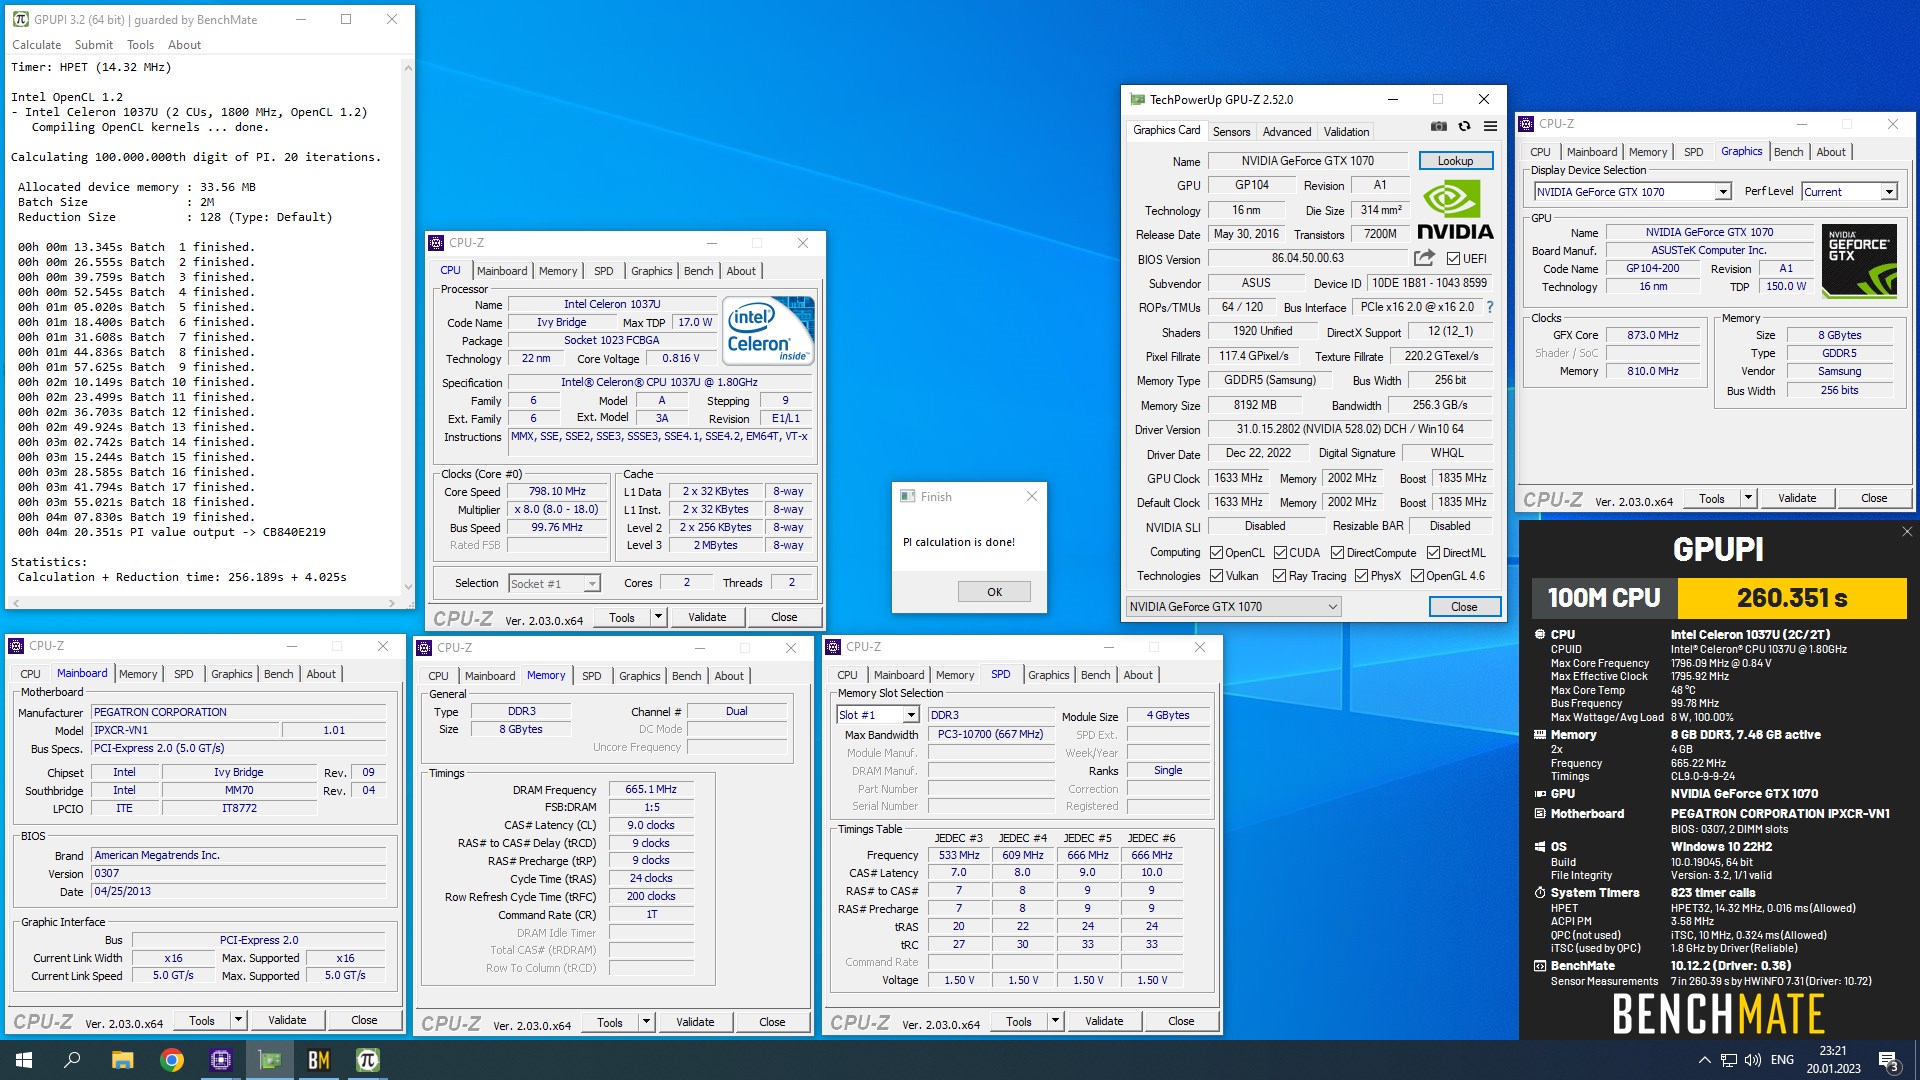Refresh GPU-Z data with refresh icon
This screenshot has width=1920, height=1080.
tap(1464, 127)
